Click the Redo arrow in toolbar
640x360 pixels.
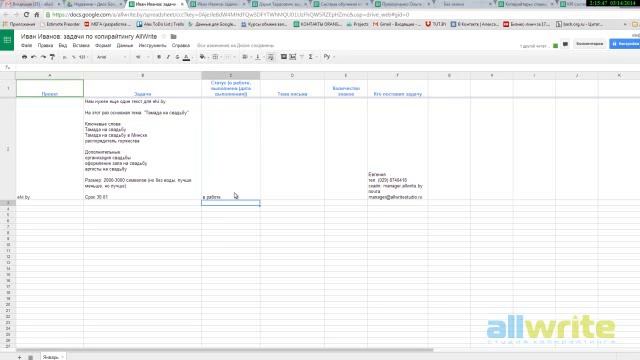[43, 57]
